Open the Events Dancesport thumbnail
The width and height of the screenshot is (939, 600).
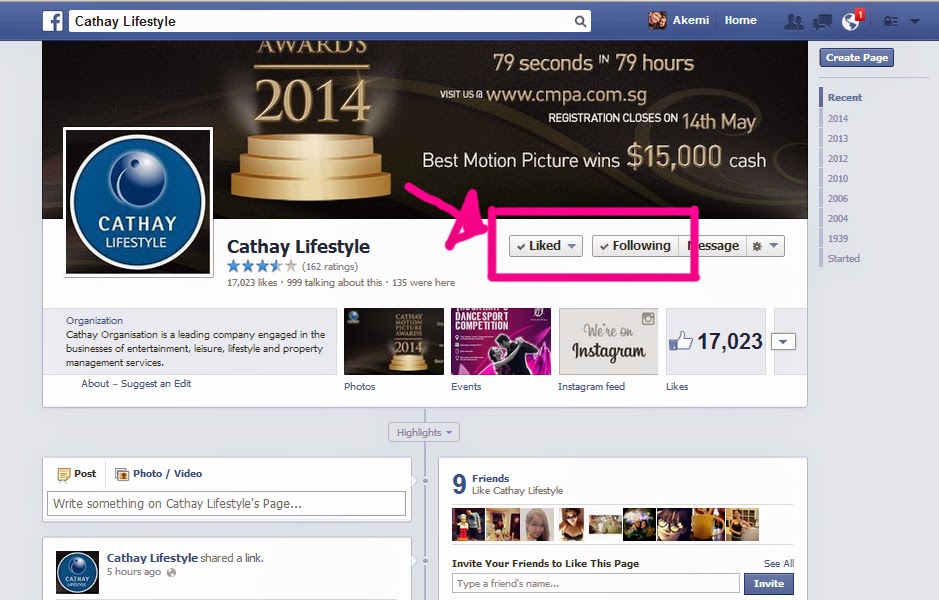[x=501, y=341]
